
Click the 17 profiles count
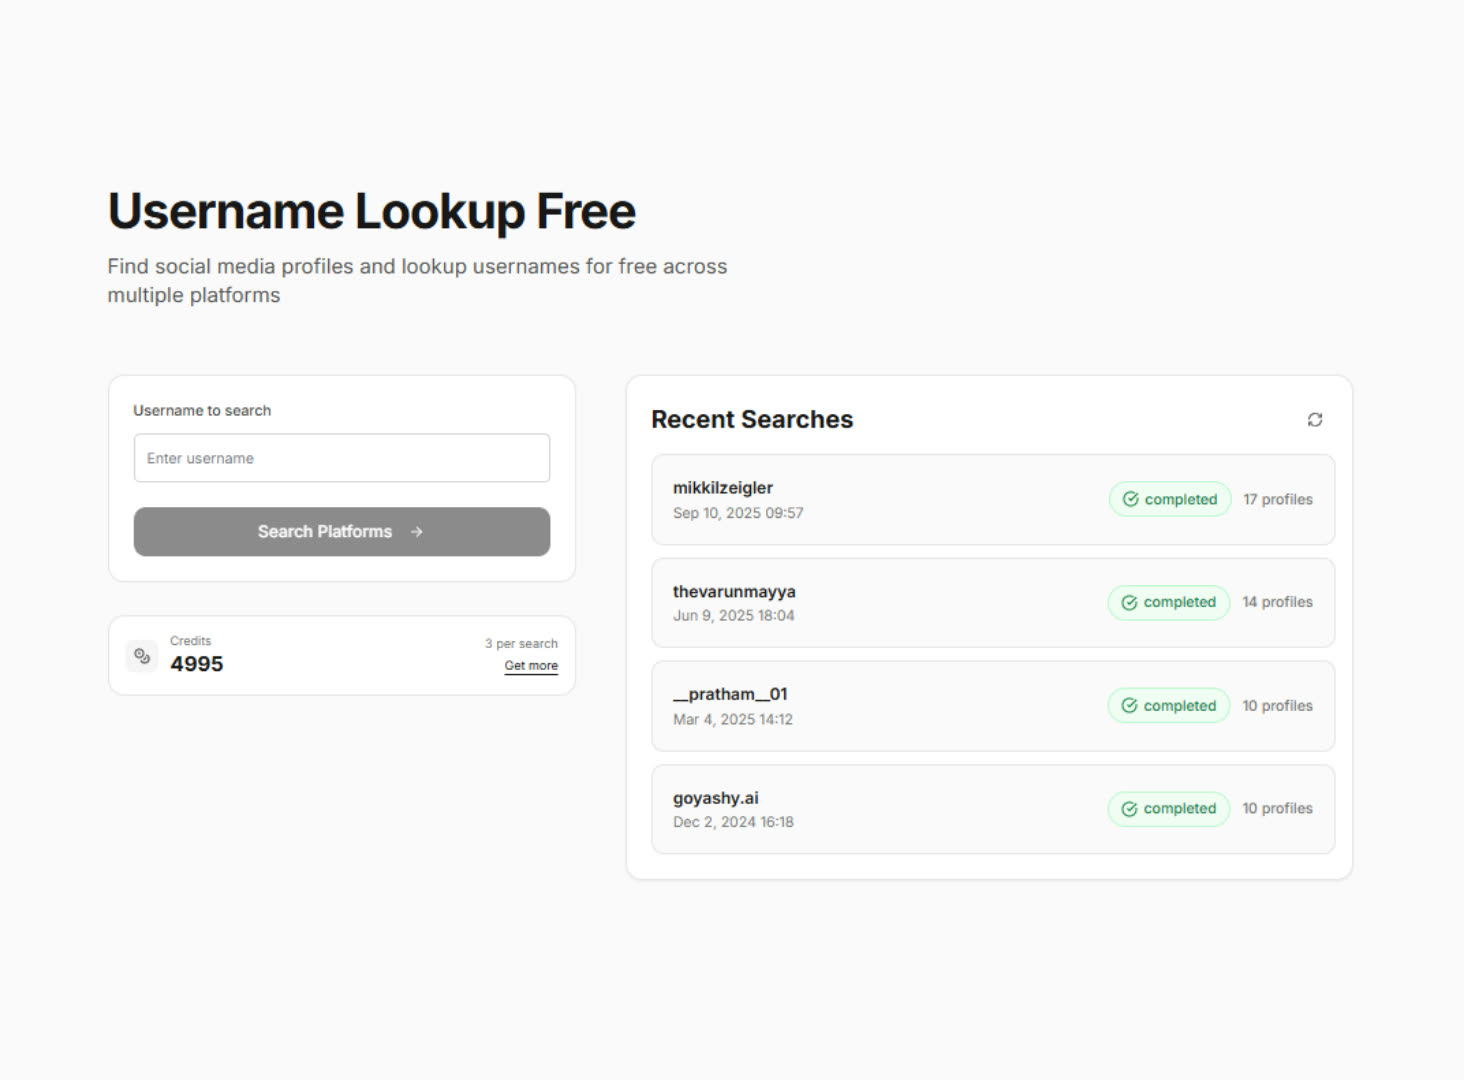click(1277, 499)
